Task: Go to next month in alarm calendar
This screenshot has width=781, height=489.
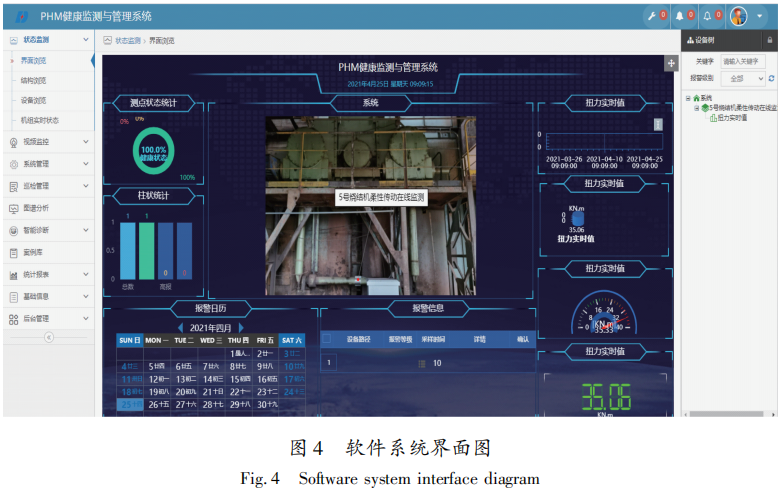Action: [x=240, y=327]
